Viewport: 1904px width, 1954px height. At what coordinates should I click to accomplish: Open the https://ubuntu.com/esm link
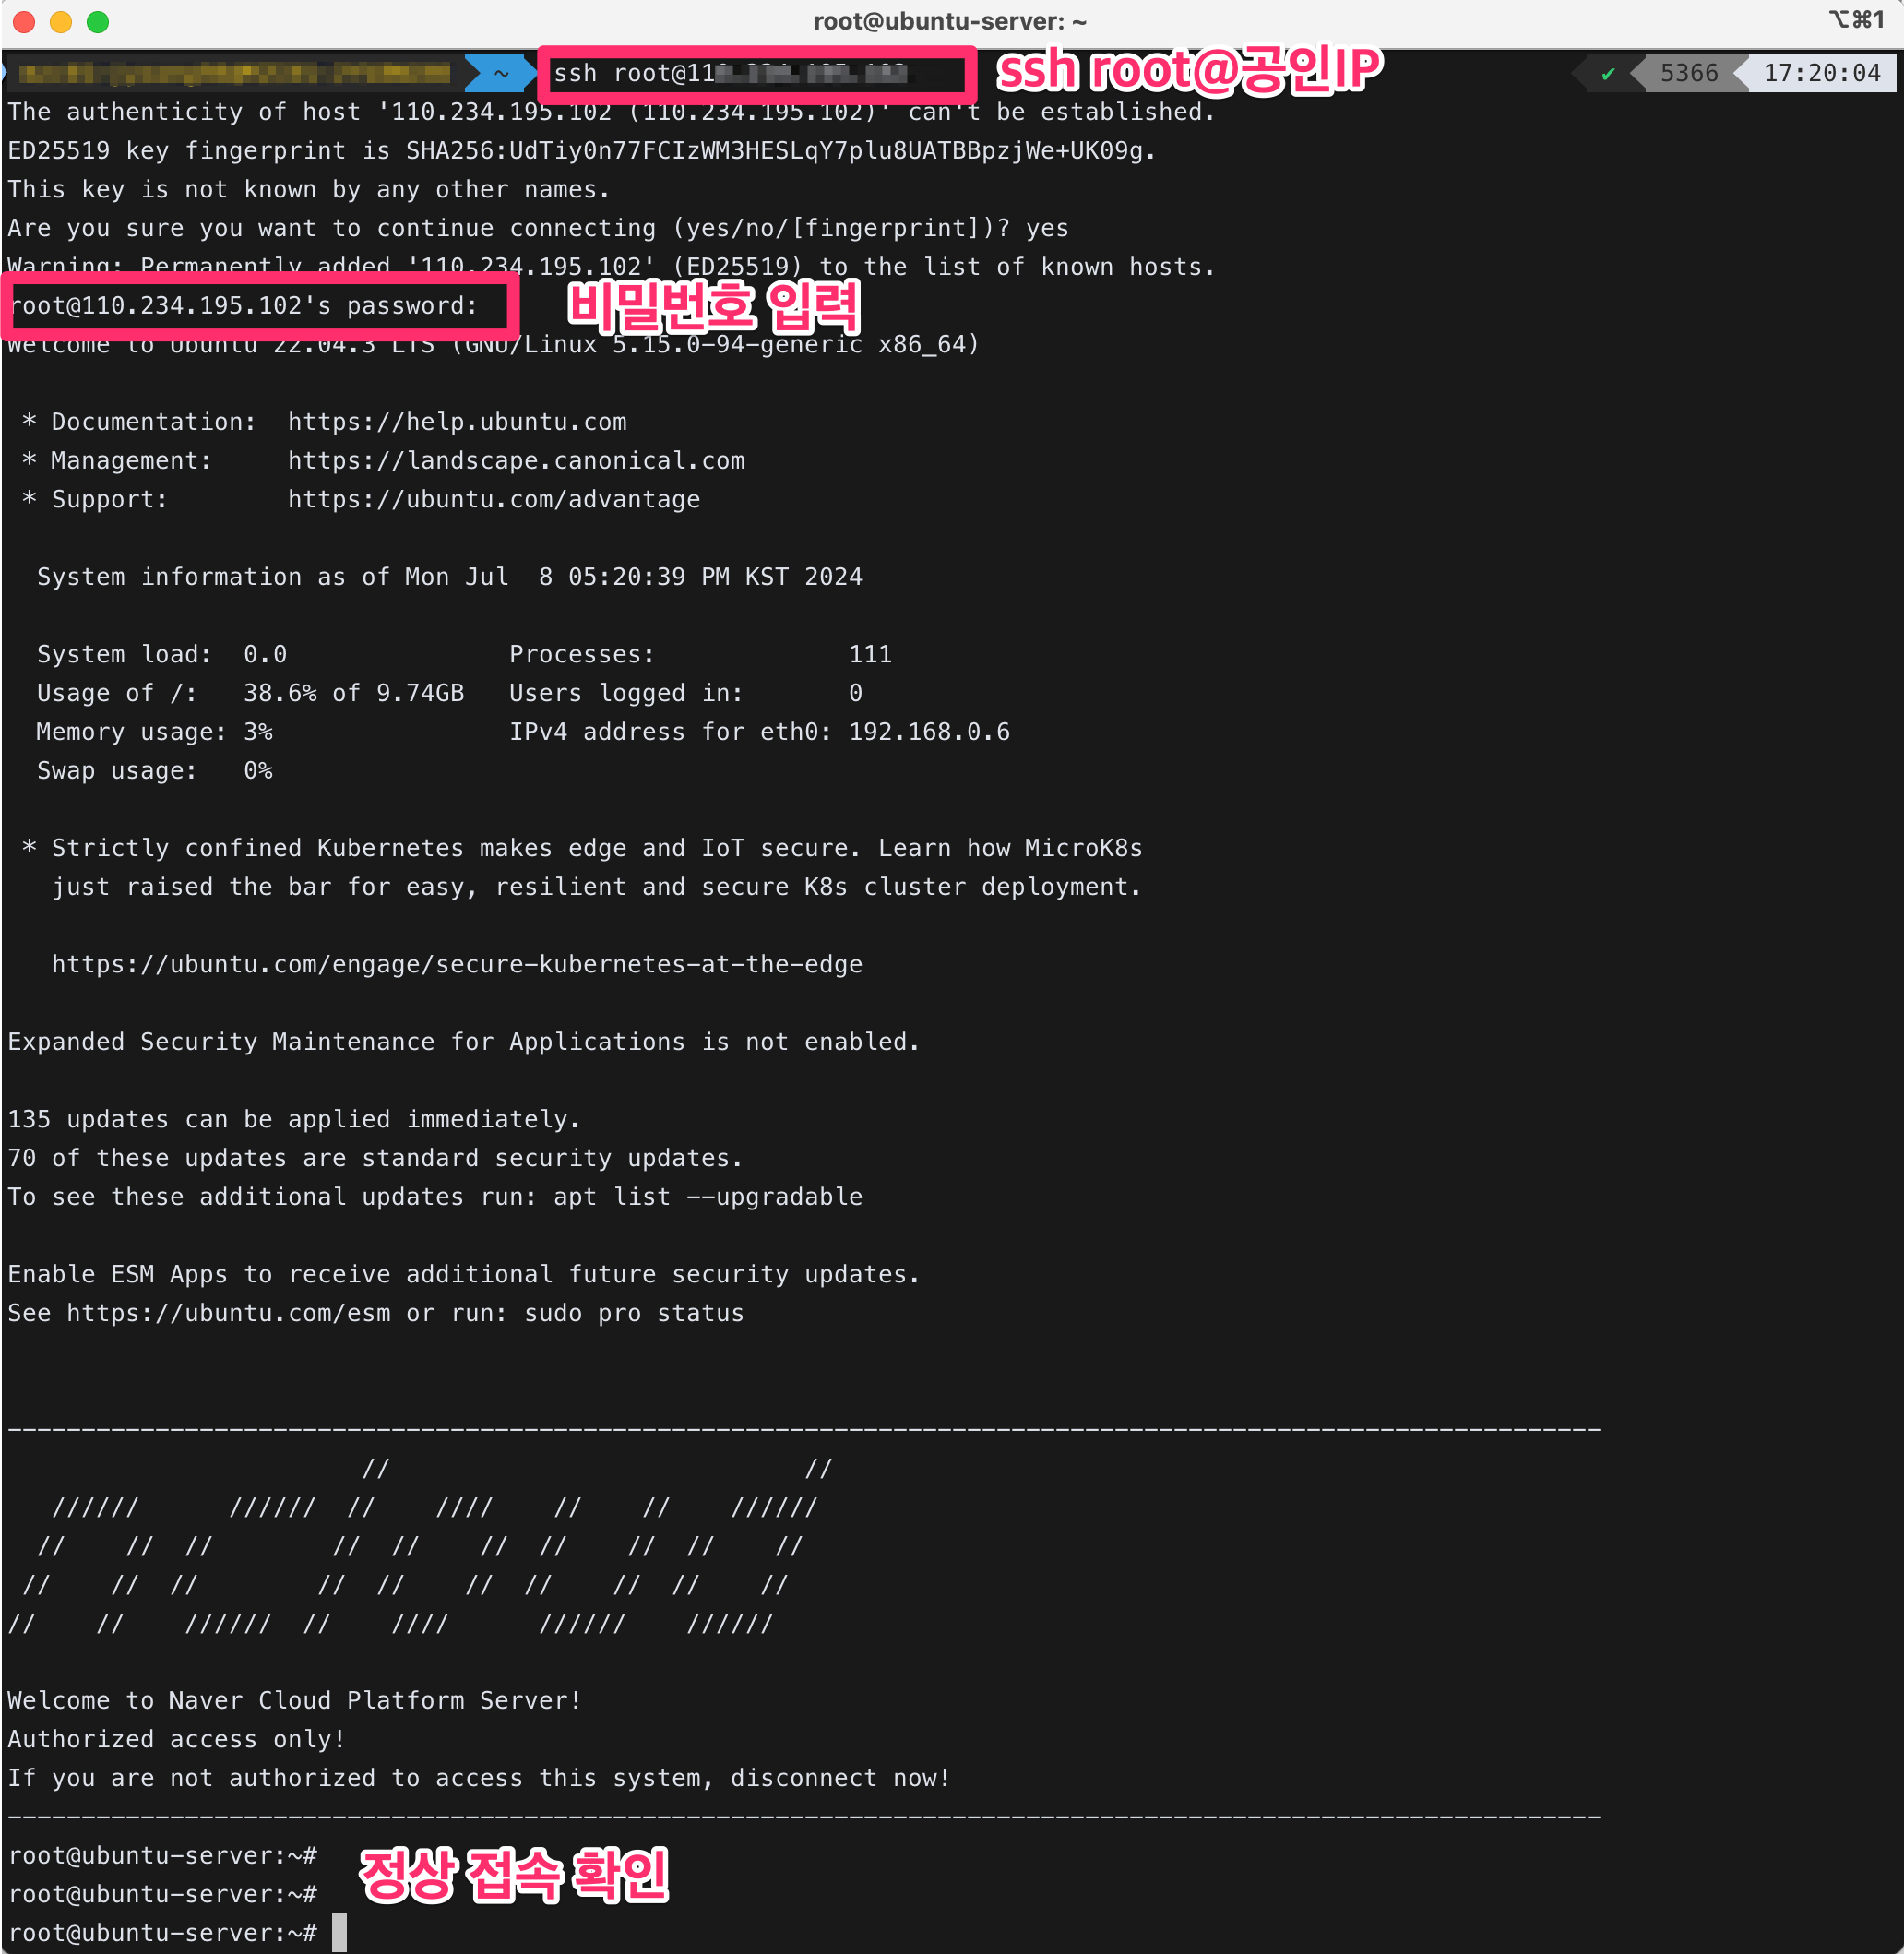pyautogui.click(x=228, y=1314)
